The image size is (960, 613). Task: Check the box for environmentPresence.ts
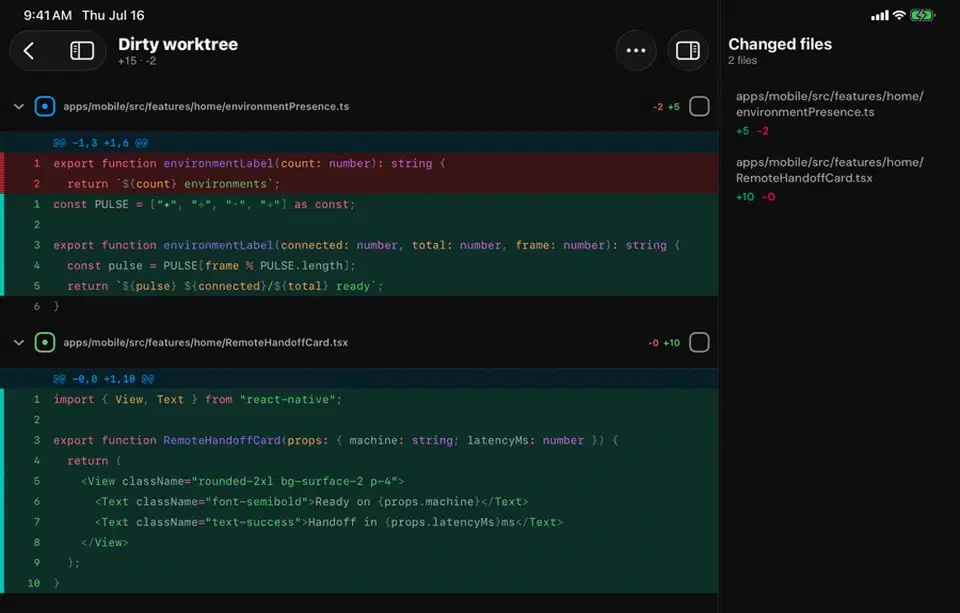click(x=699, y=107)
